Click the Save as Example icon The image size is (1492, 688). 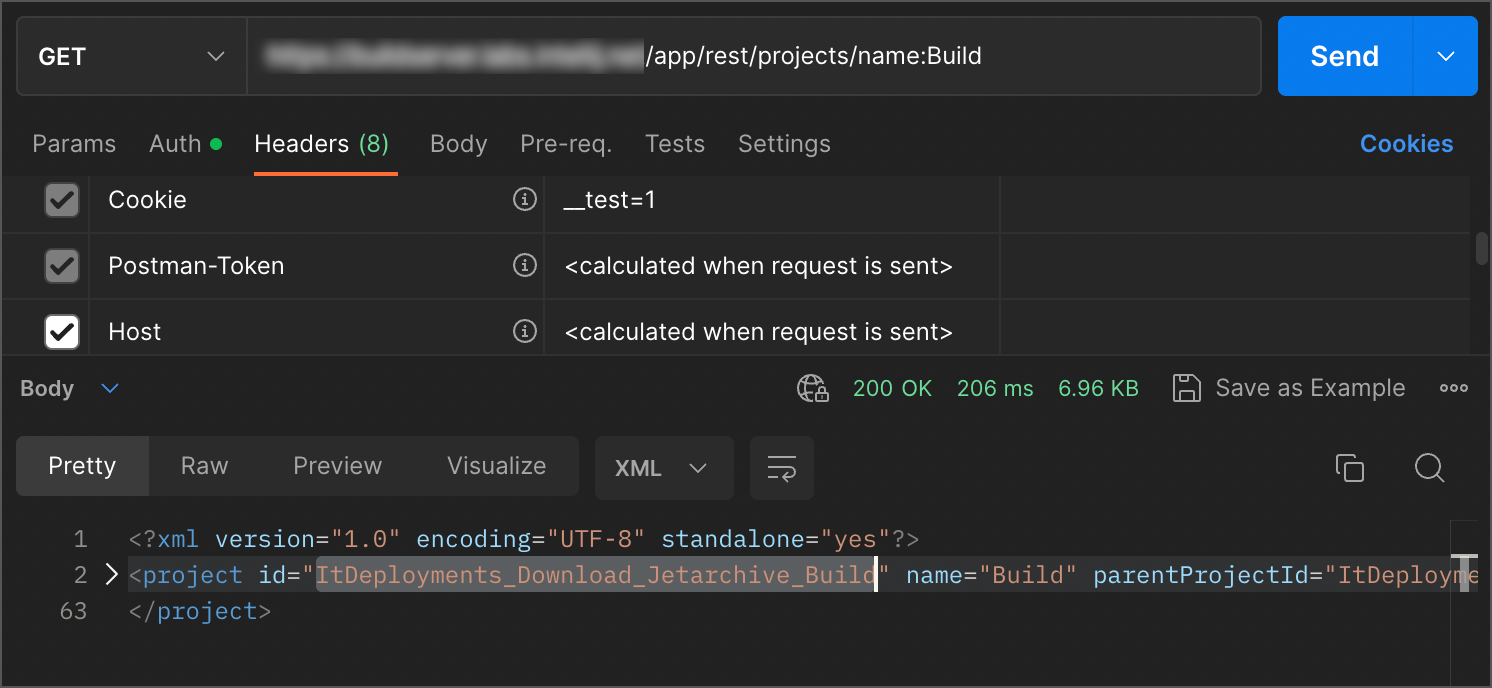coord(1187,388)
